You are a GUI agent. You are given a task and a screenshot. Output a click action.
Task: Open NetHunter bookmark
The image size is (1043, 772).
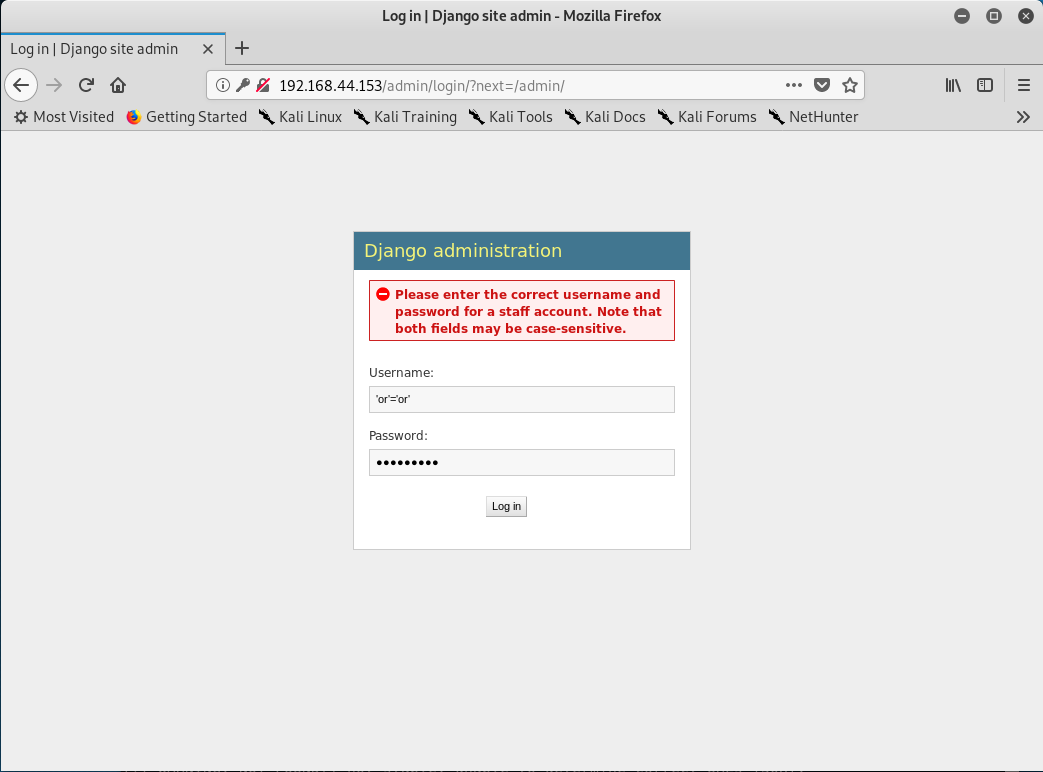coord(814,117)
